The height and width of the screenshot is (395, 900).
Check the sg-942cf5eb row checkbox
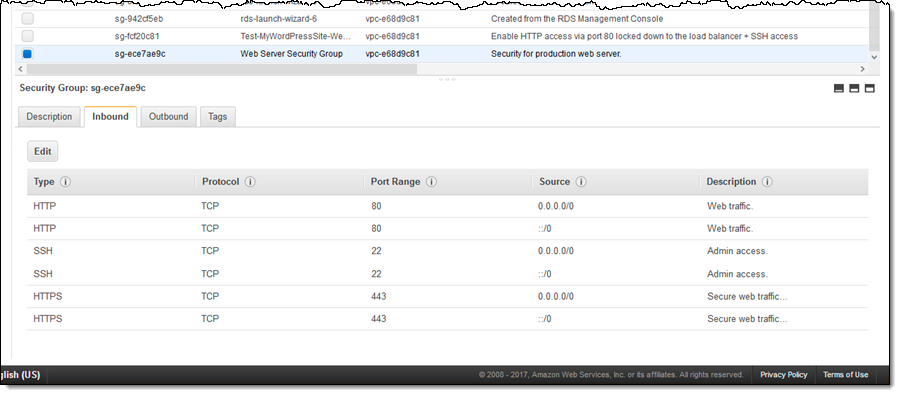point(28,19)
